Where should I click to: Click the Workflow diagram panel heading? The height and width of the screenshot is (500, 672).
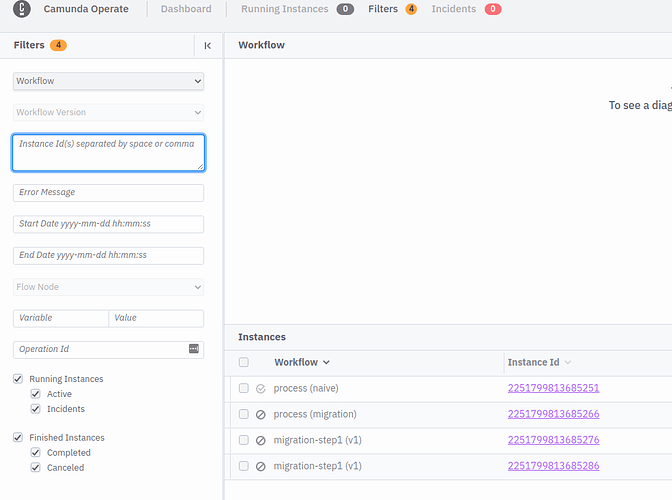261,45
